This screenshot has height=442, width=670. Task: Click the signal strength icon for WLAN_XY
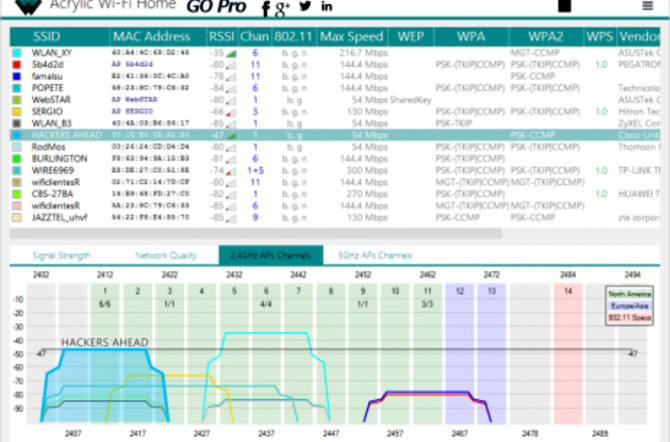pos(231,54)
